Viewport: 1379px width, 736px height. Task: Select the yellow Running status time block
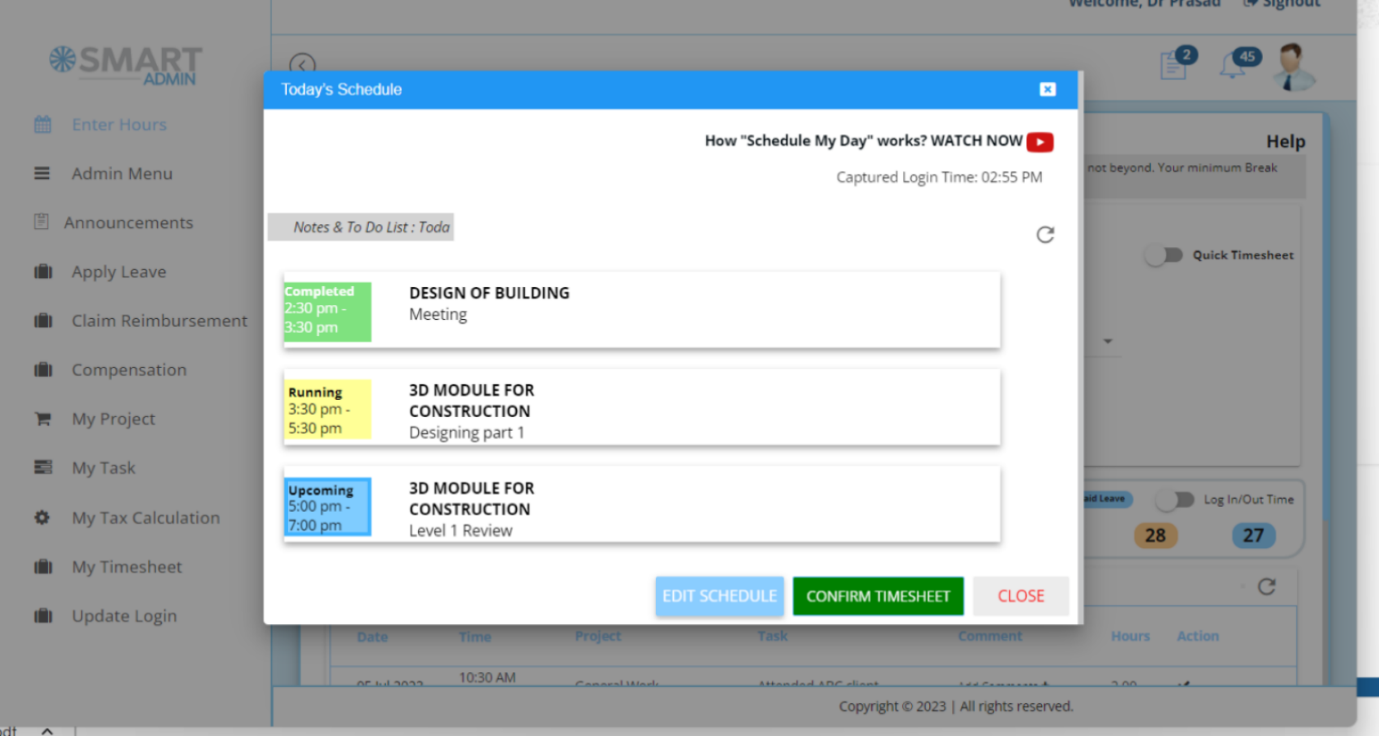pos(328,410)
